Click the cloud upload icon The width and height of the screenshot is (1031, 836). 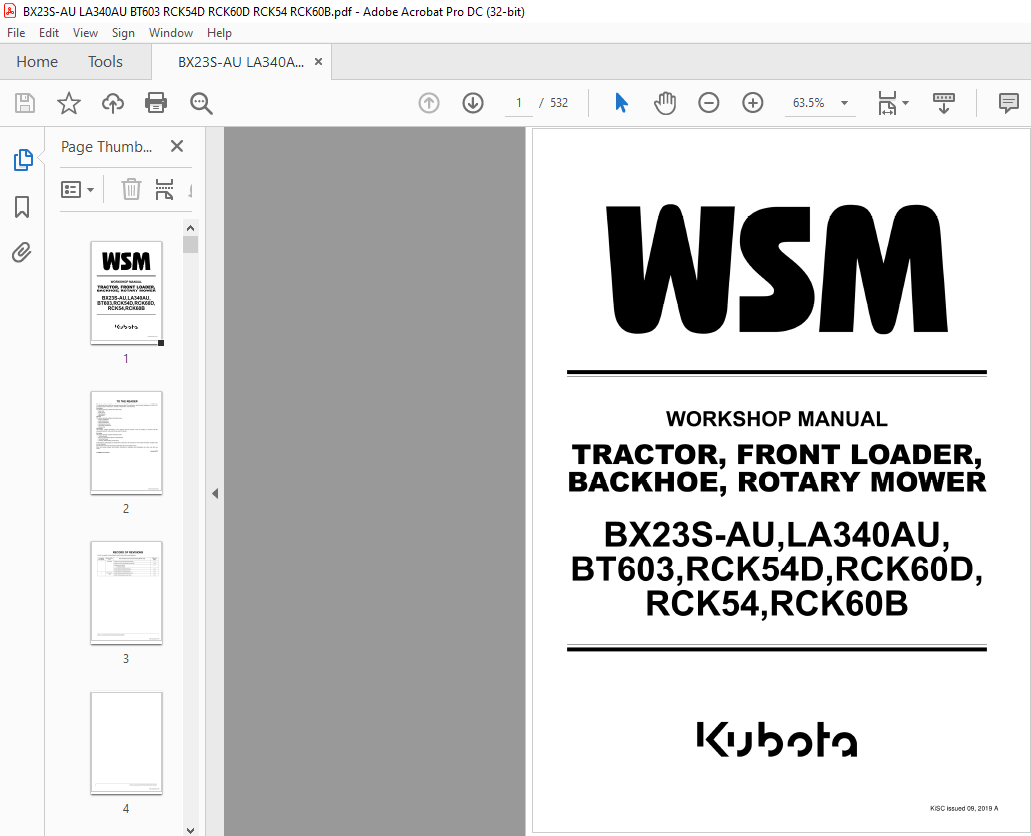[112, 103]
